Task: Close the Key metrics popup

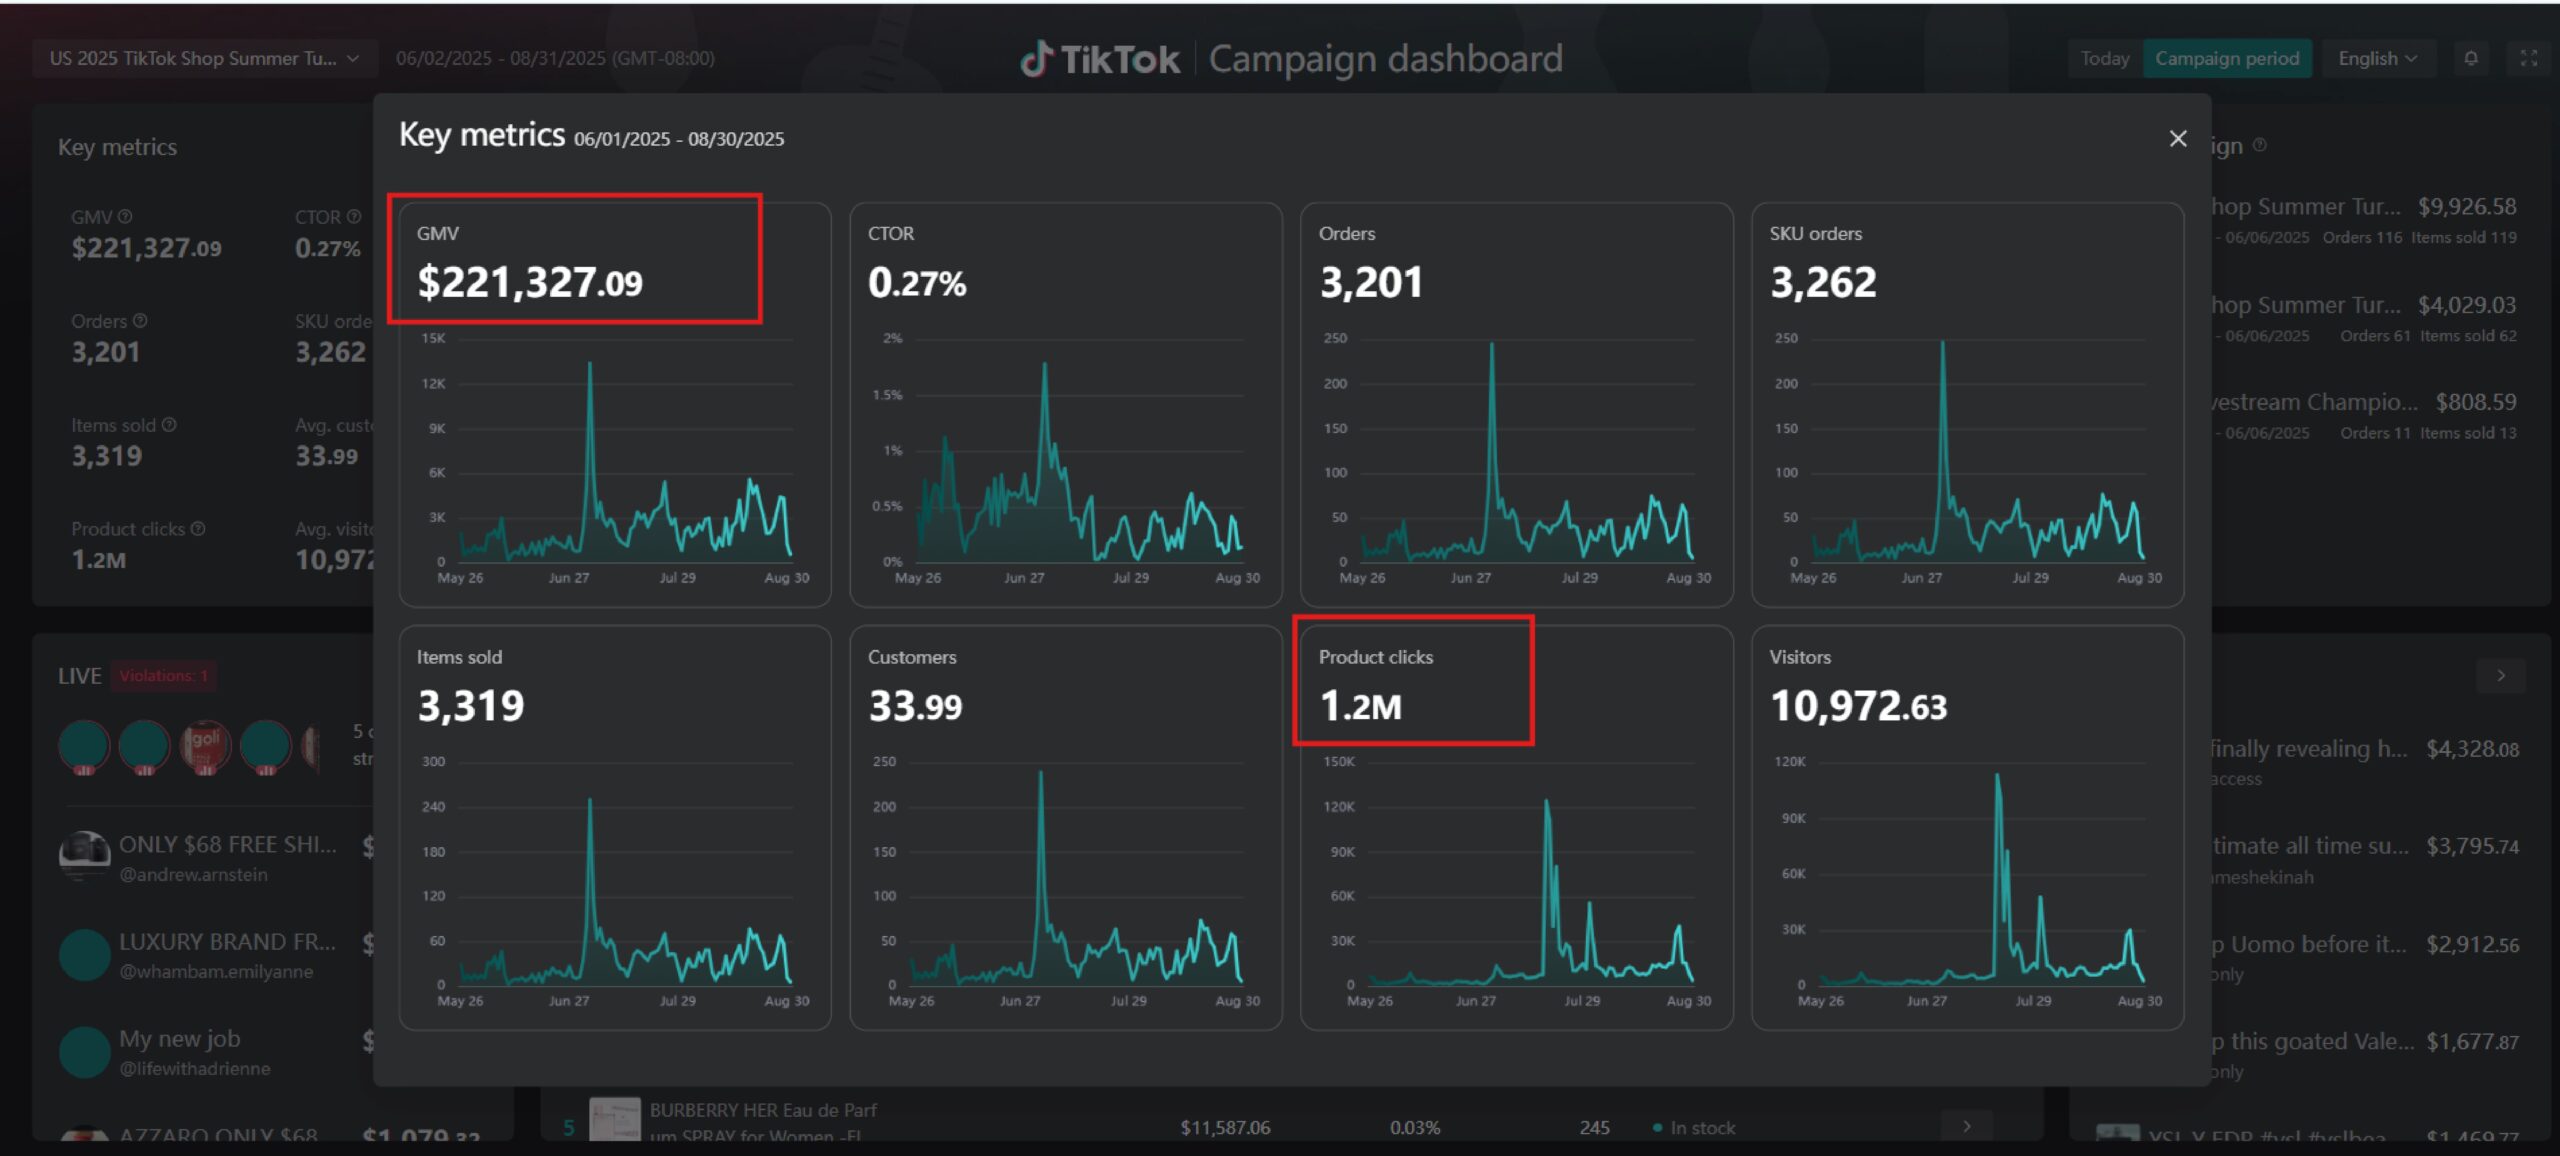Action: tap(2177, 139)
